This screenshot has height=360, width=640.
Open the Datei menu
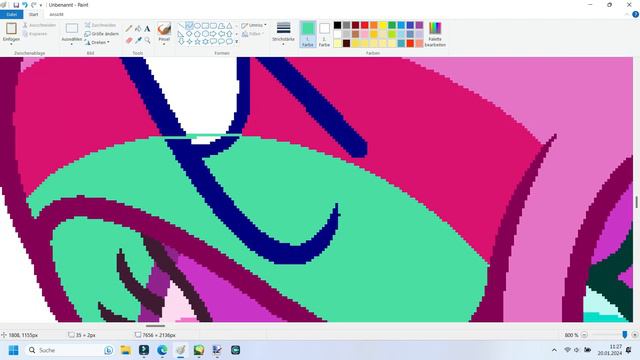click(11, 14)
